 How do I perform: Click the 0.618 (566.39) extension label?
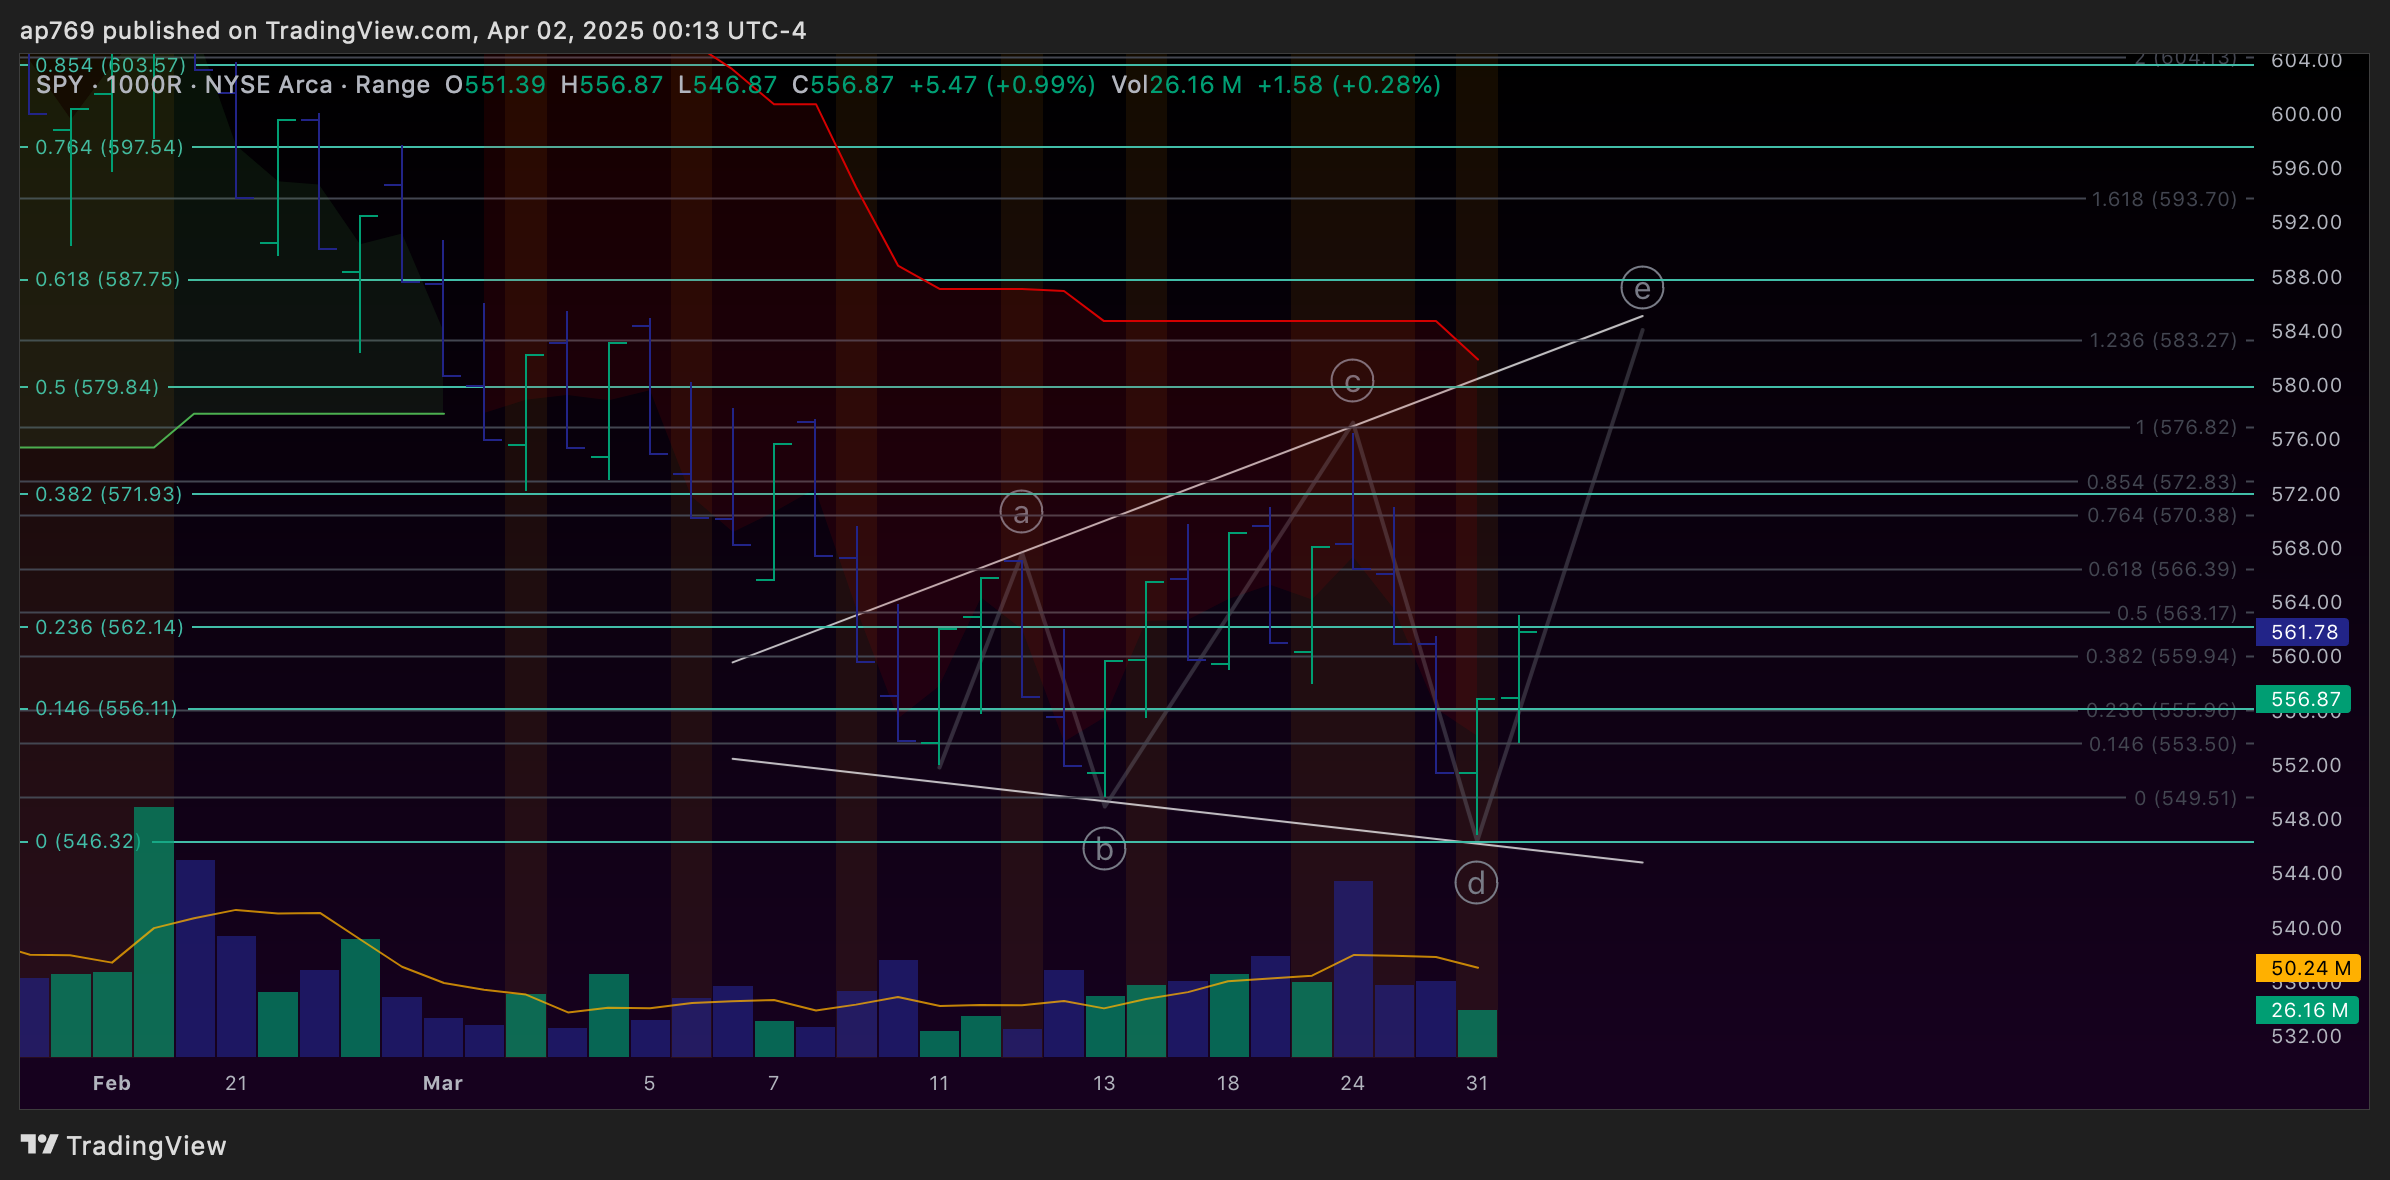click(x=2162, y=569)
